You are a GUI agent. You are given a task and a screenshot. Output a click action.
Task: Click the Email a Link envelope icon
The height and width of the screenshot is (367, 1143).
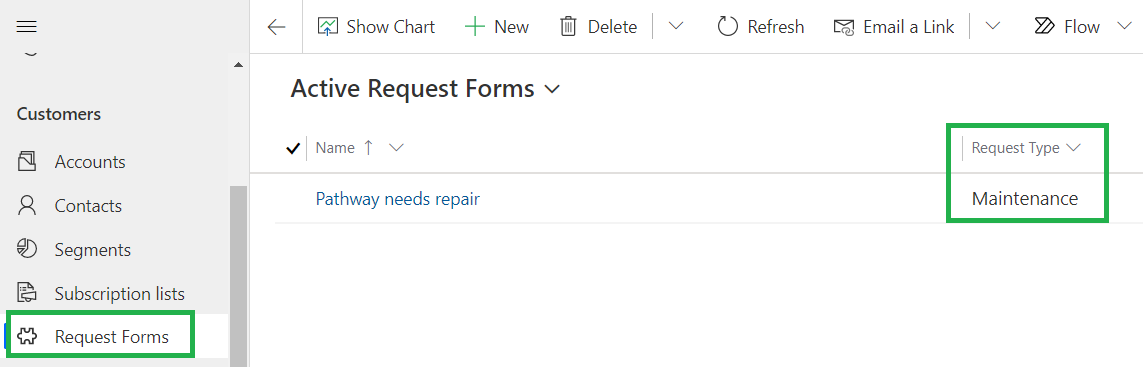844,28
